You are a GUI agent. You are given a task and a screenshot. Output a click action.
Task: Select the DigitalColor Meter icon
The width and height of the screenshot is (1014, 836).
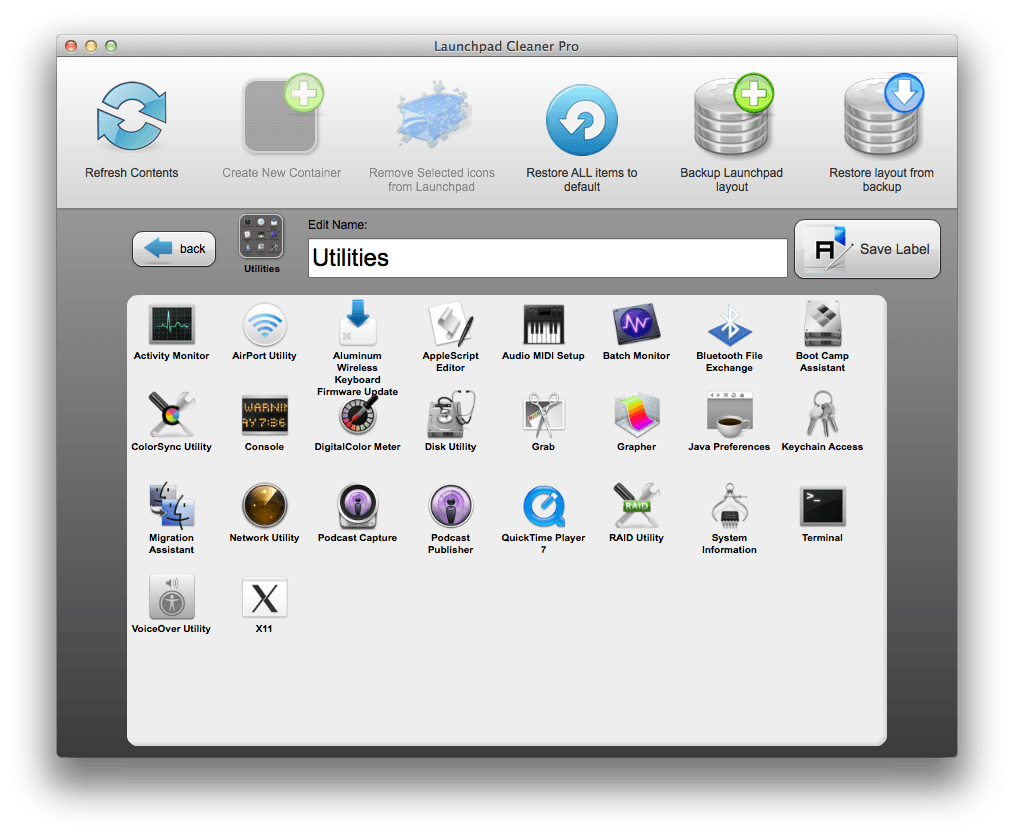click(x=359, y=414)
